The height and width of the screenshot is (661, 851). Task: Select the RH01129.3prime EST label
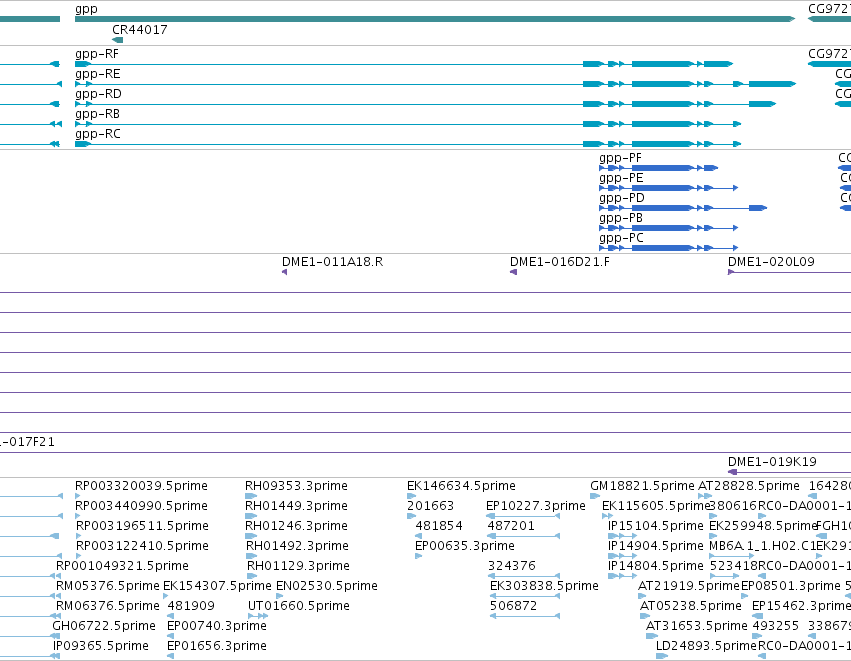pyautogui.click(x=299, y=566)
